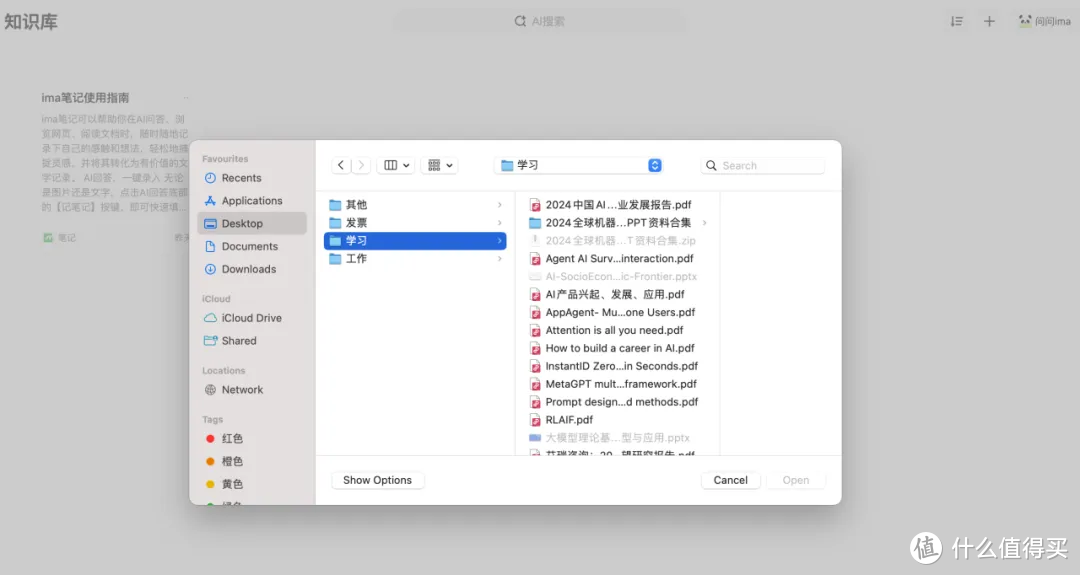Image resolution: width=1080 pixels, height=575 pixels.
Task: Click the AI搜索 bar in the 知识库 window
Action: (x=540, y=21)
